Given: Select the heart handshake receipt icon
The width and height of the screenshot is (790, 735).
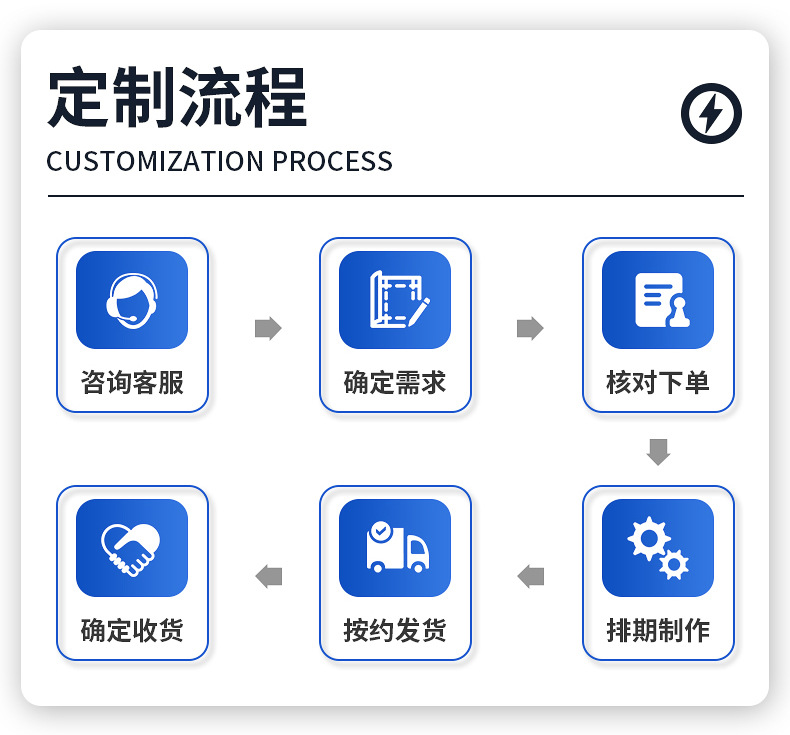Looking at the screenshot, I should pyautogui.click(x=132, y=548).
